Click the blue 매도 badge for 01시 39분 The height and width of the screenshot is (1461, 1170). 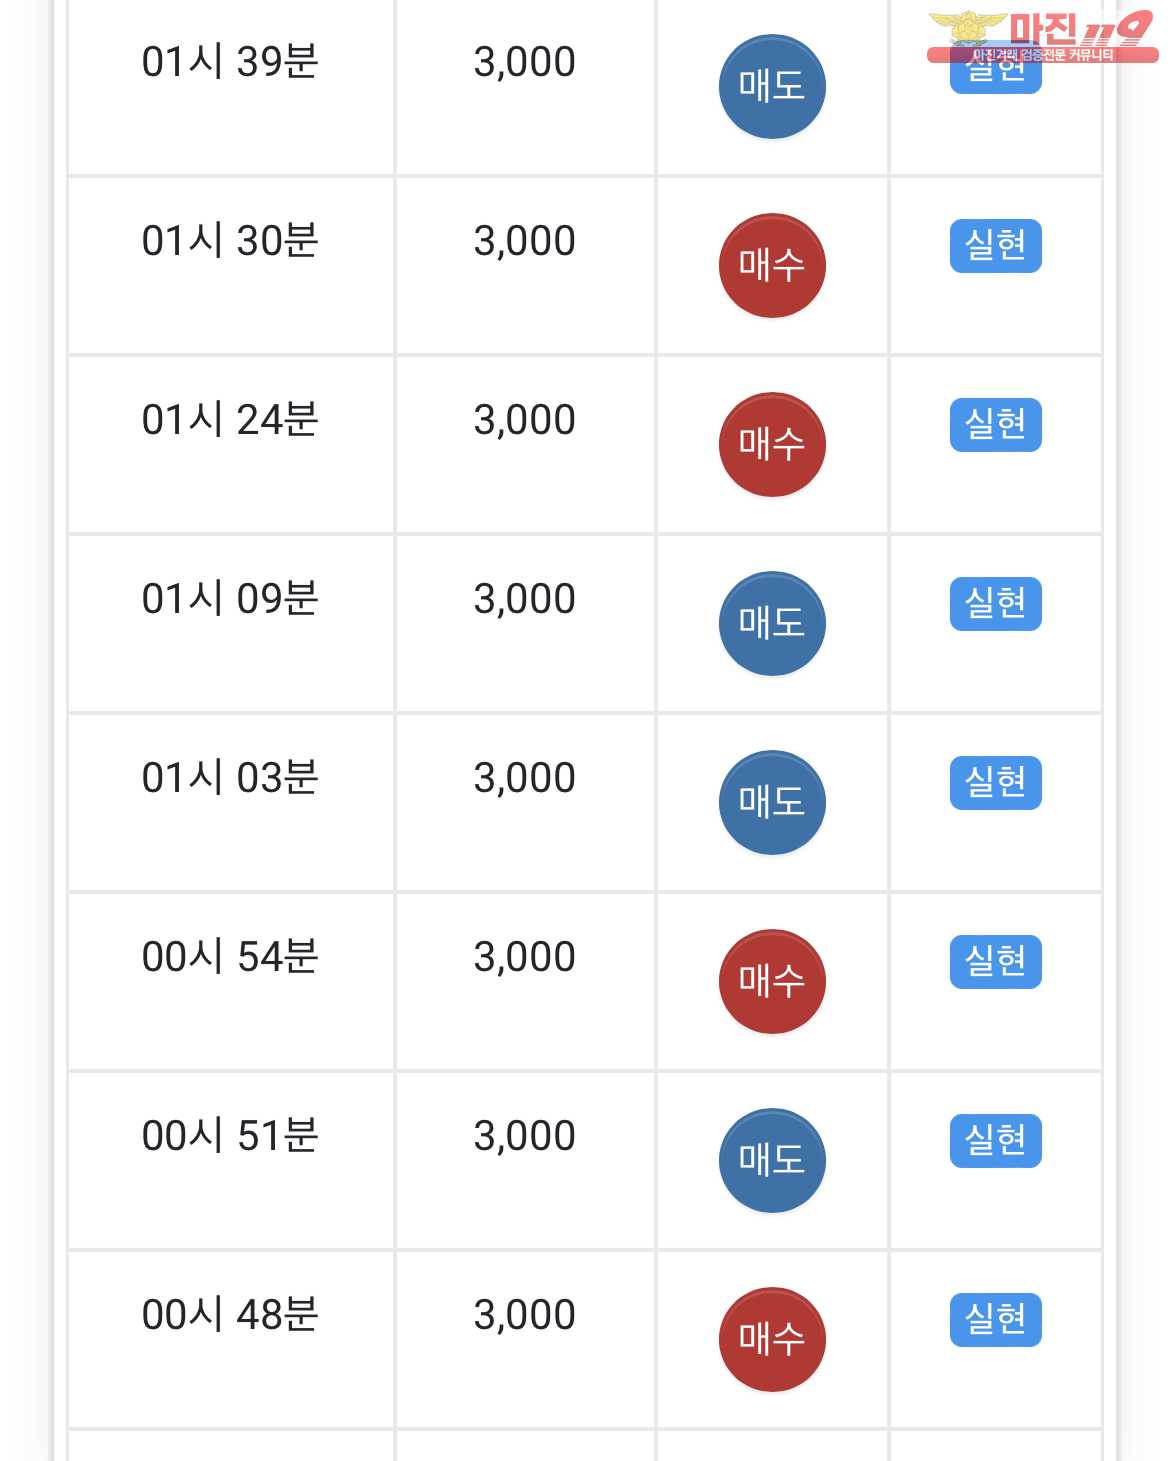click(772, 87)
